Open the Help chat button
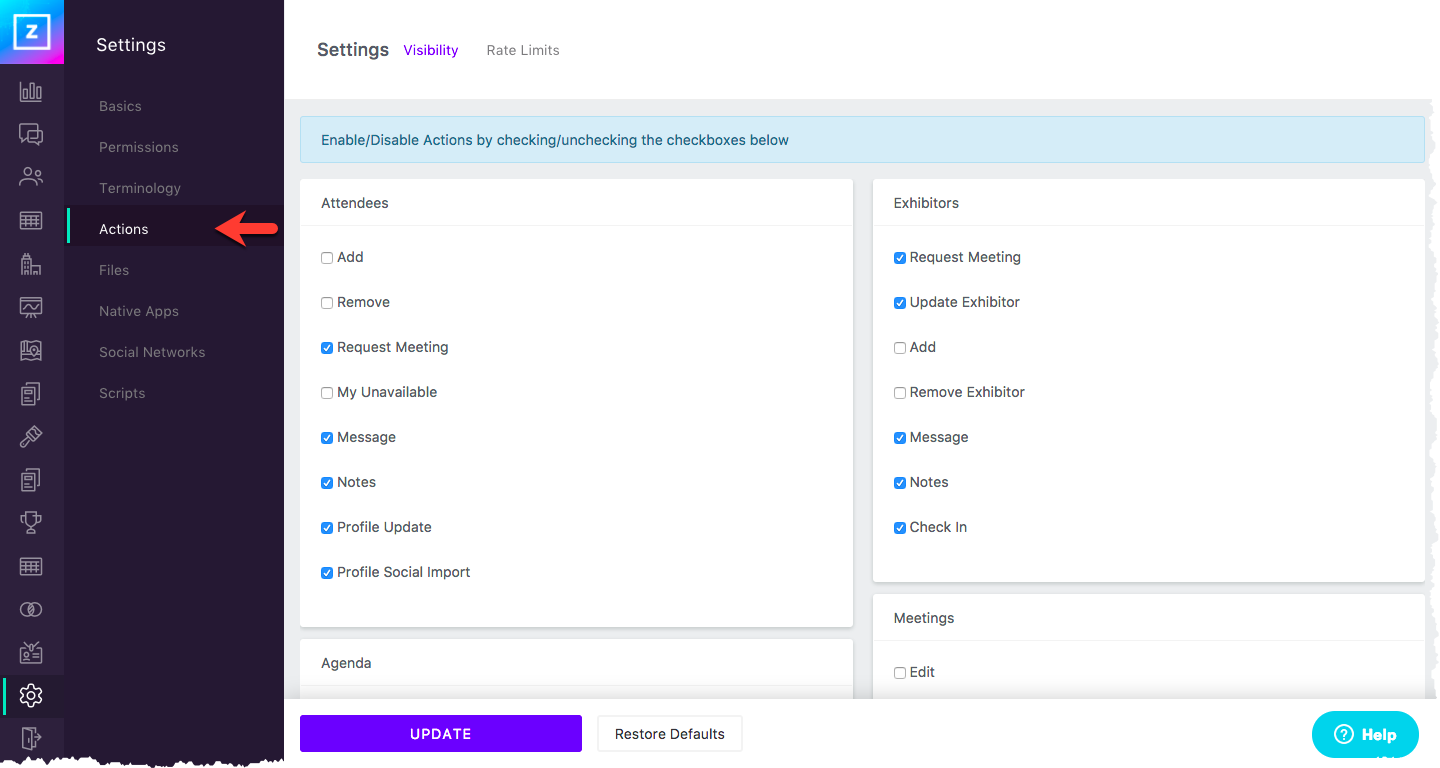The image size is (1440, 768). pyautogui.click(x=1365, y=734)
